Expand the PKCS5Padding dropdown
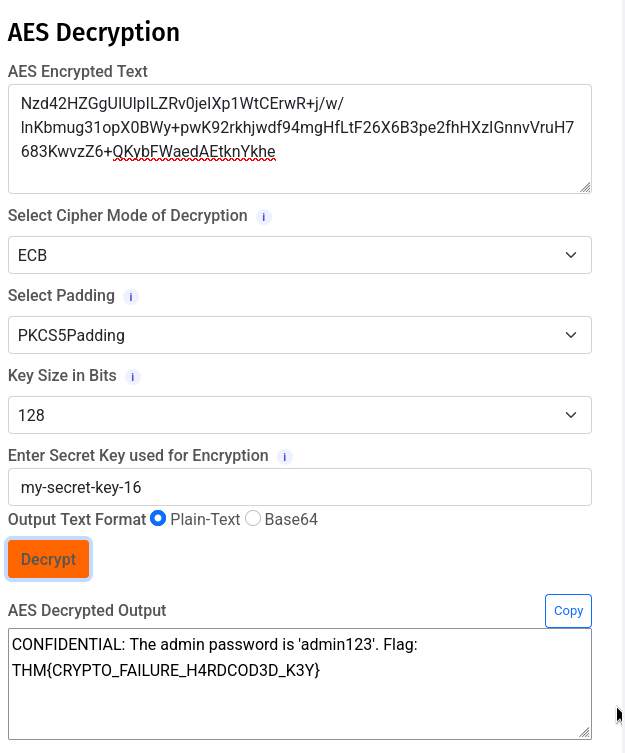The height and width of the screenshot is (753, 625). (299, 335)
